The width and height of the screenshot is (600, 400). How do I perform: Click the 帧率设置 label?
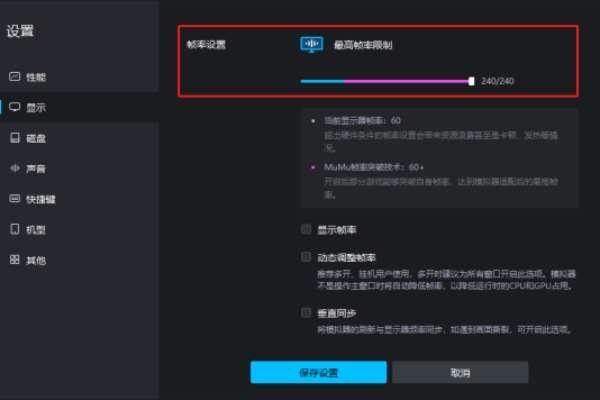click(x=206, y=45)
